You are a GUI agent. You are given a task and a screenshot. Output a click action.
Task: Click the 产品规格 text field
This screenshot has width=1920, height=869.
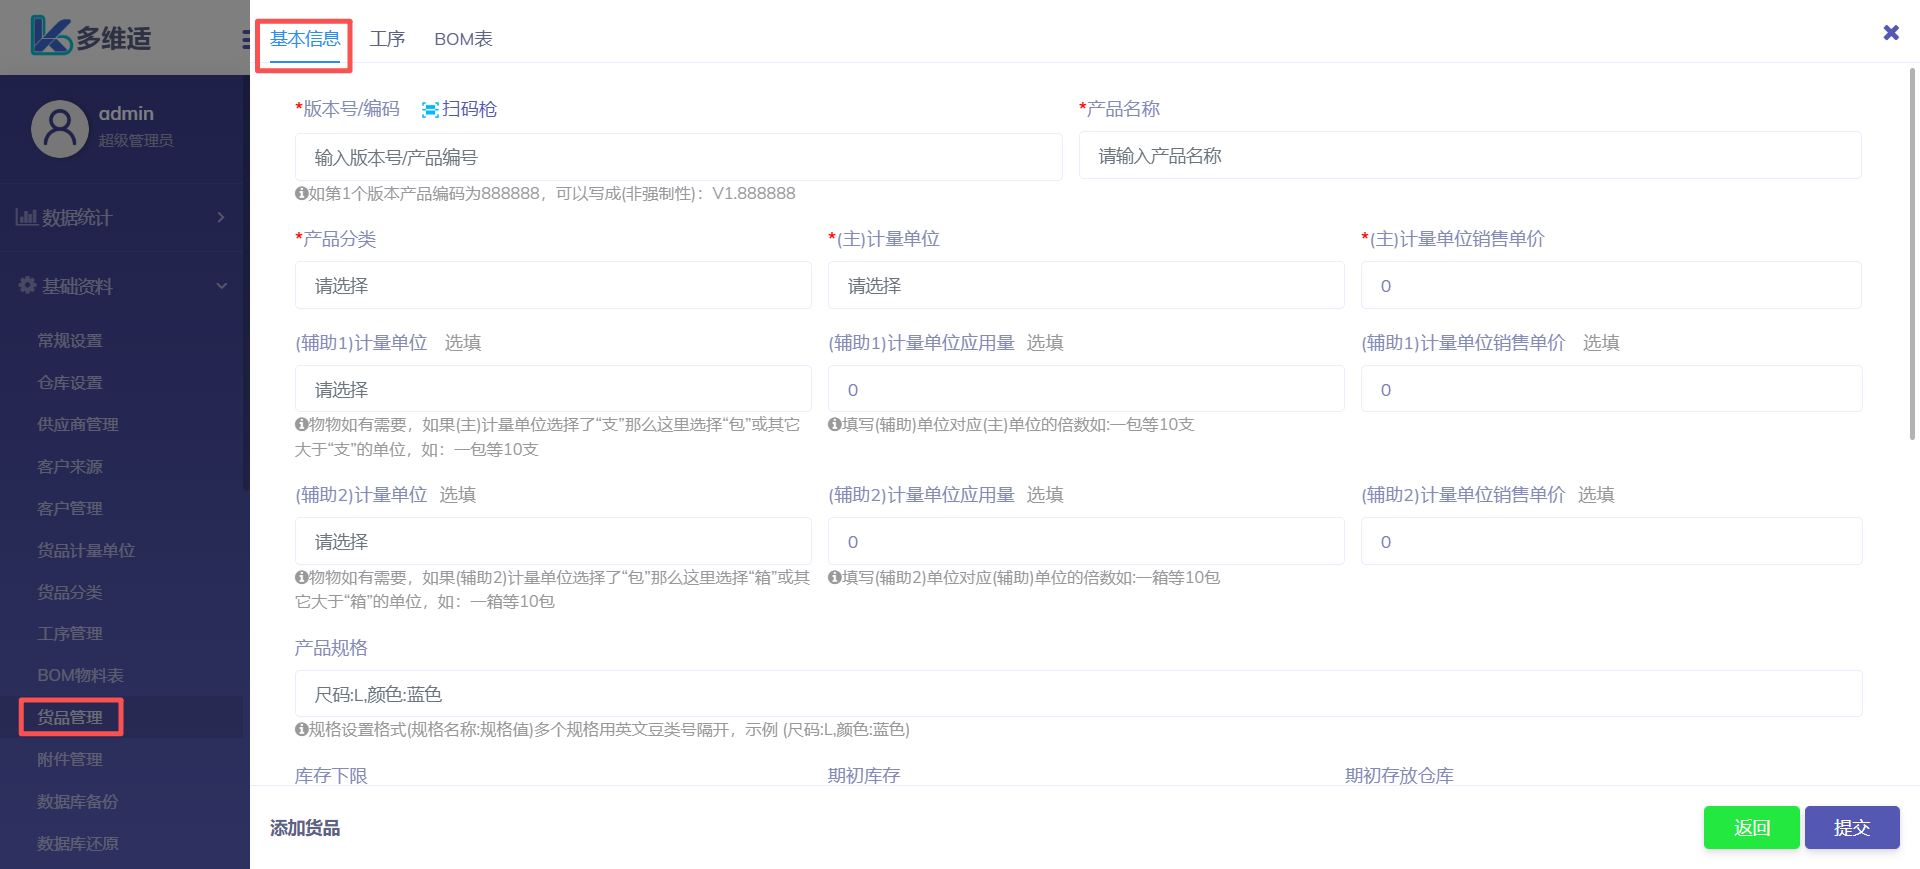coord(1077,694)
